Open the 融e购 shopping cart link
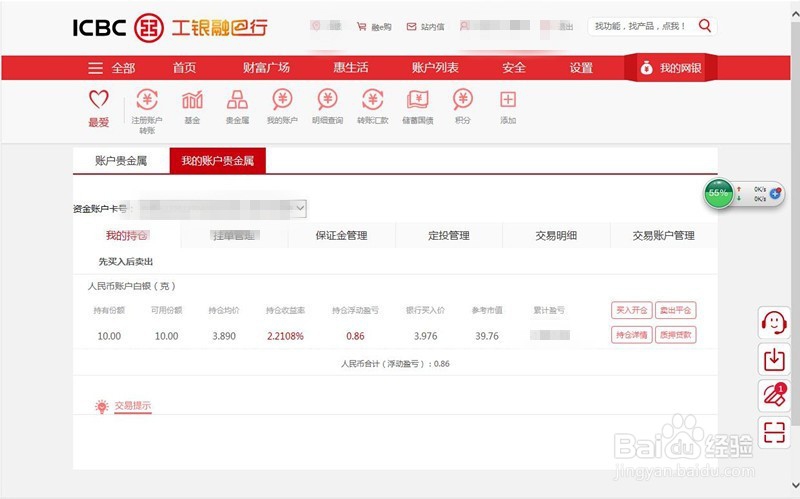The width and height of the screenshot is (800, 499). [x=374, y=27]
